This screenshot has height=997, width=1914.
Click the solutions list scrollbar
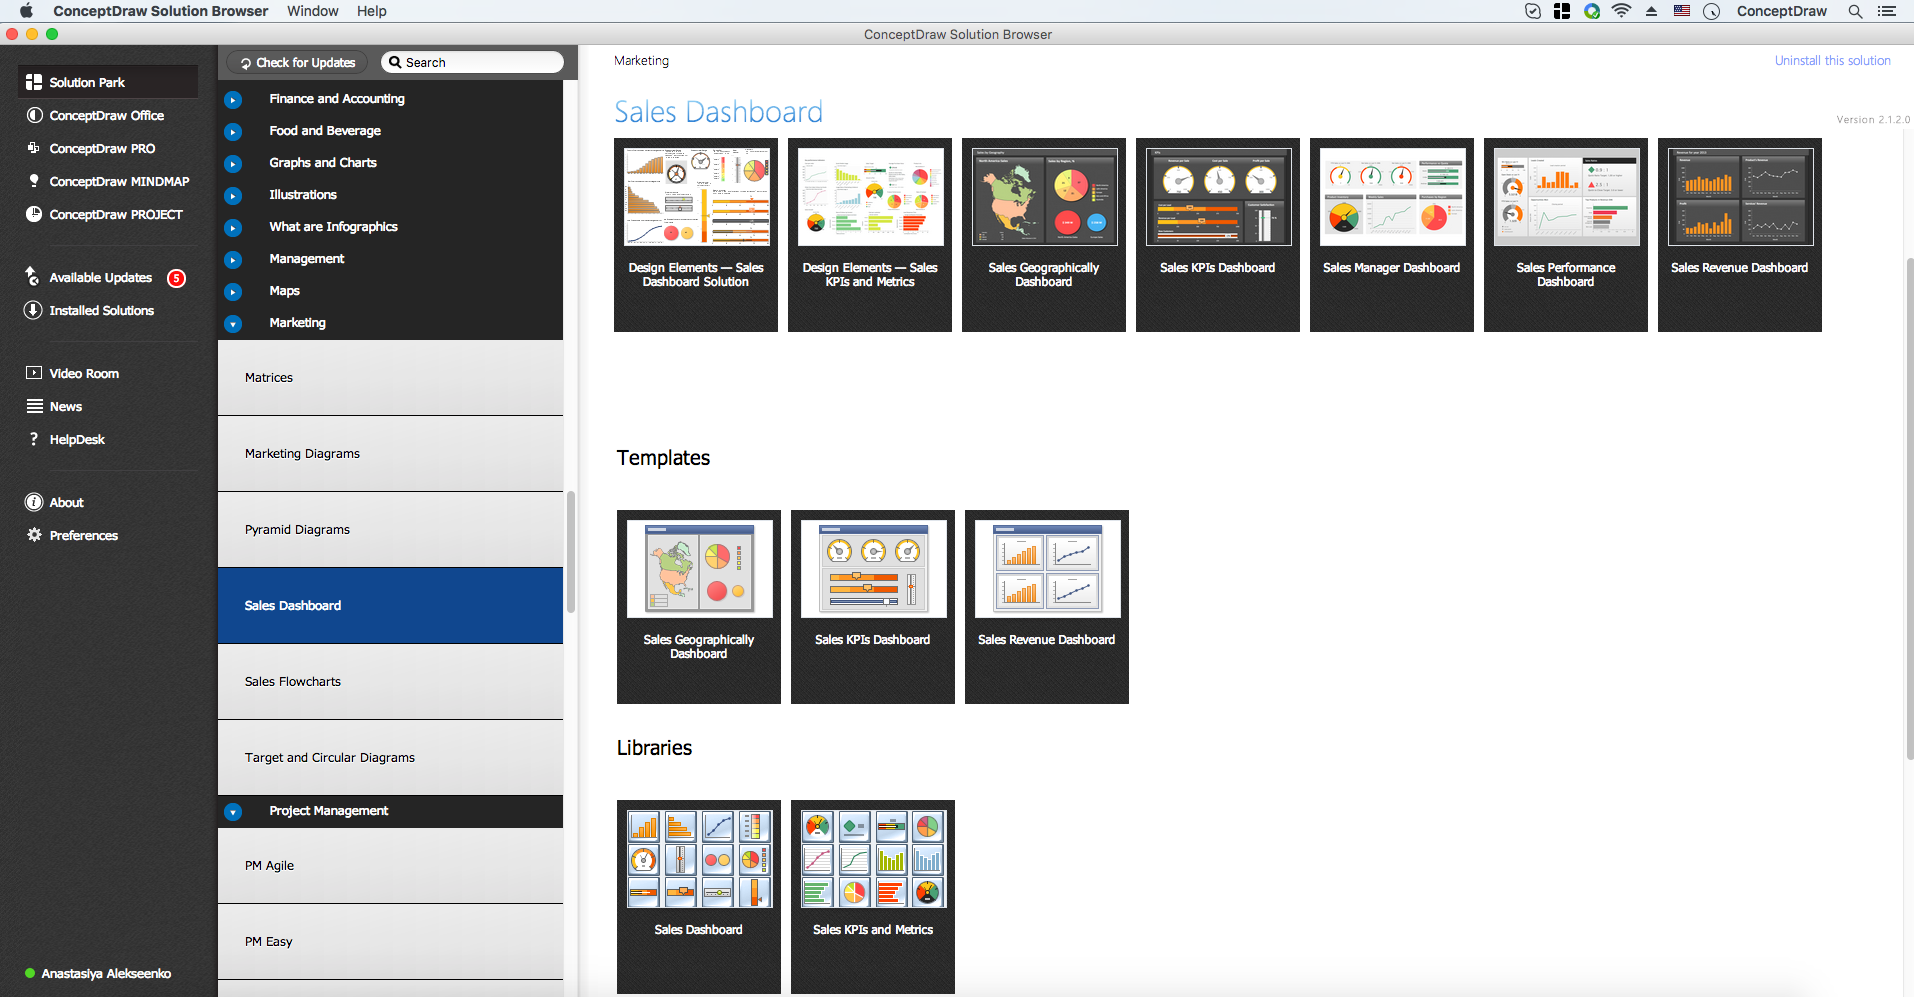pos(571,551)
